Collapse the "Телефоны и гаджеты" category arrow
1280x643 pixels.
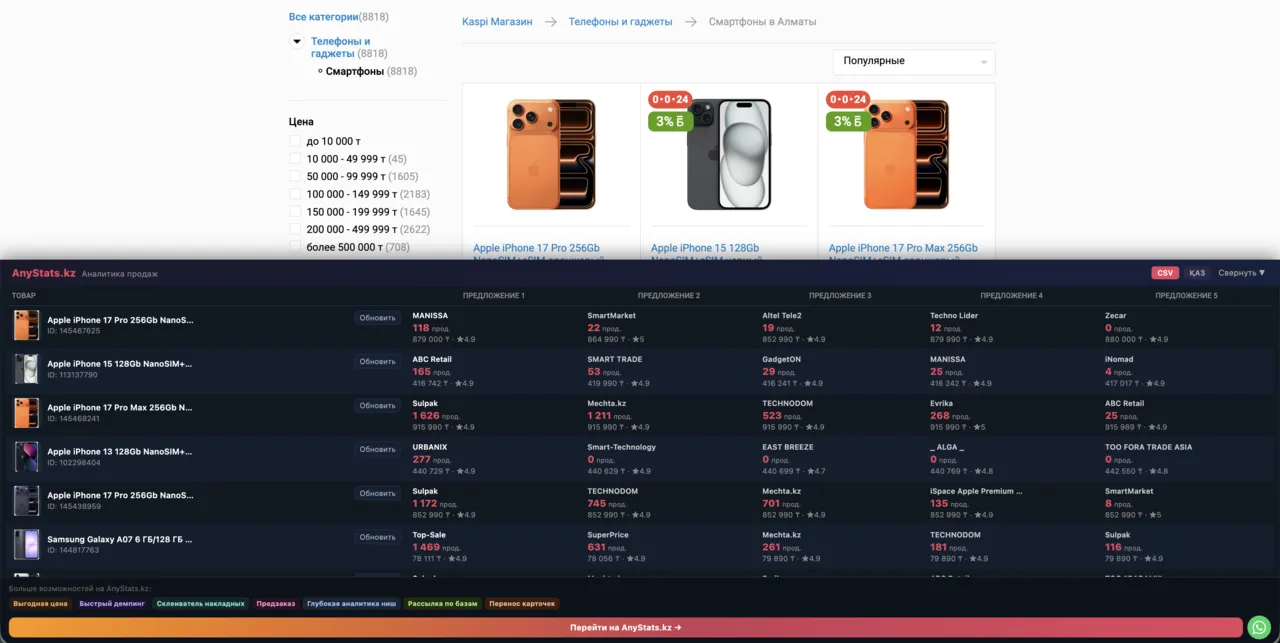pyautogui.click(x=297, y=42)
